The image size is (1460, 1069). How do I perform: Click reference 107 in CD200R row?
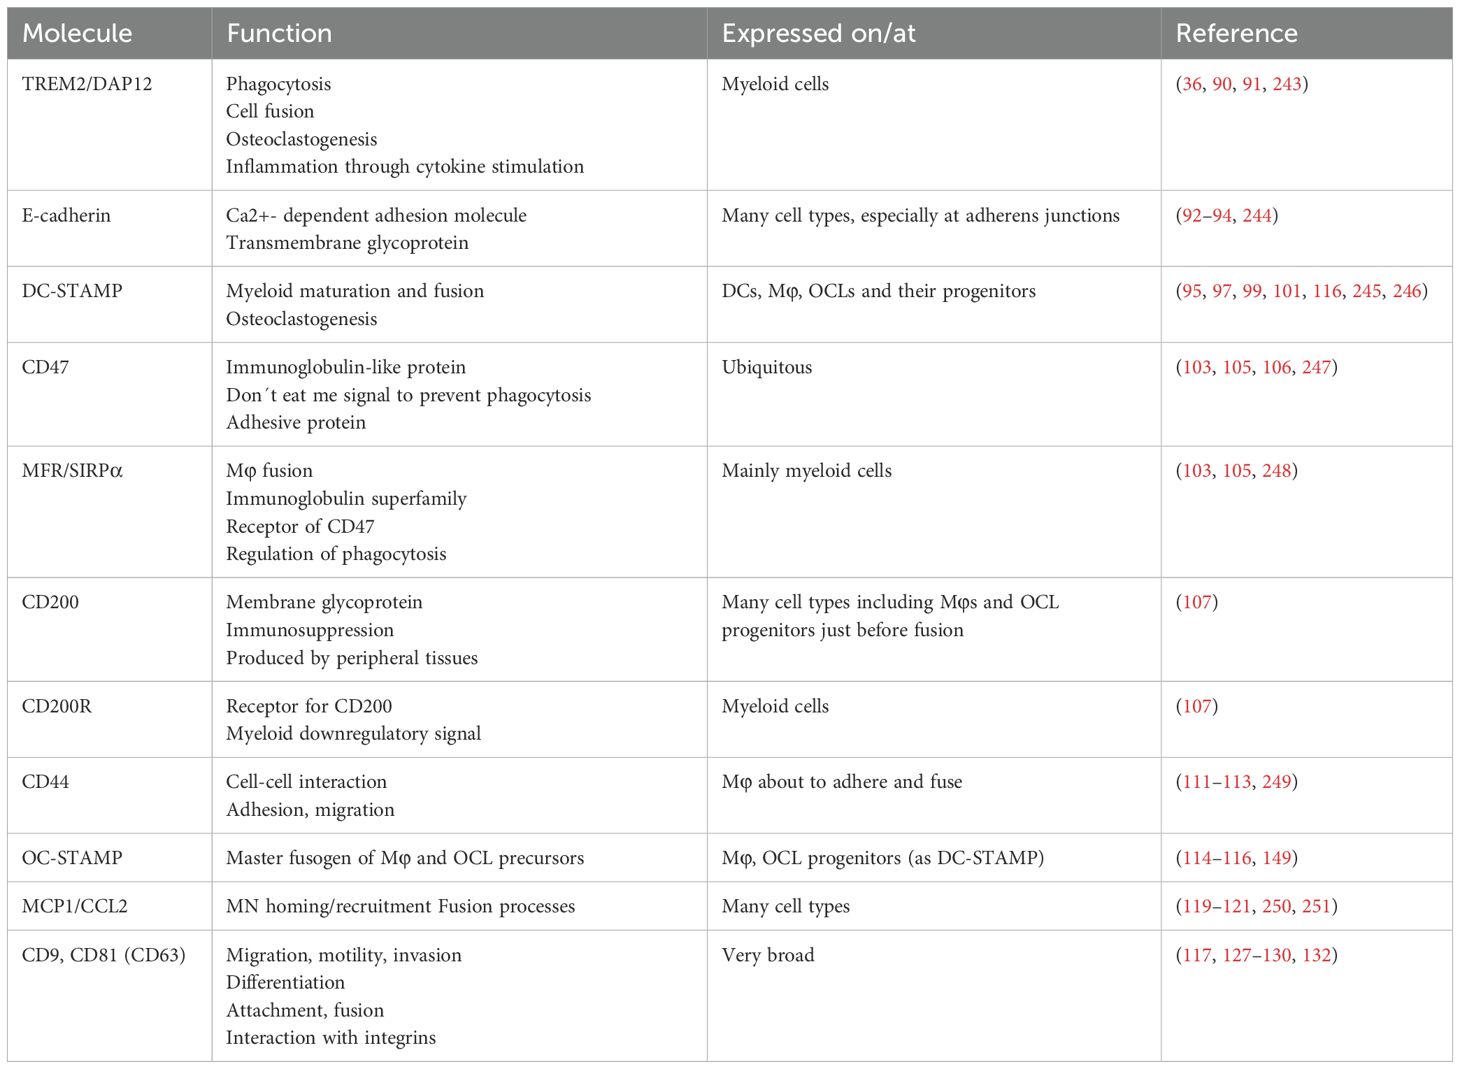[1197, 706]
